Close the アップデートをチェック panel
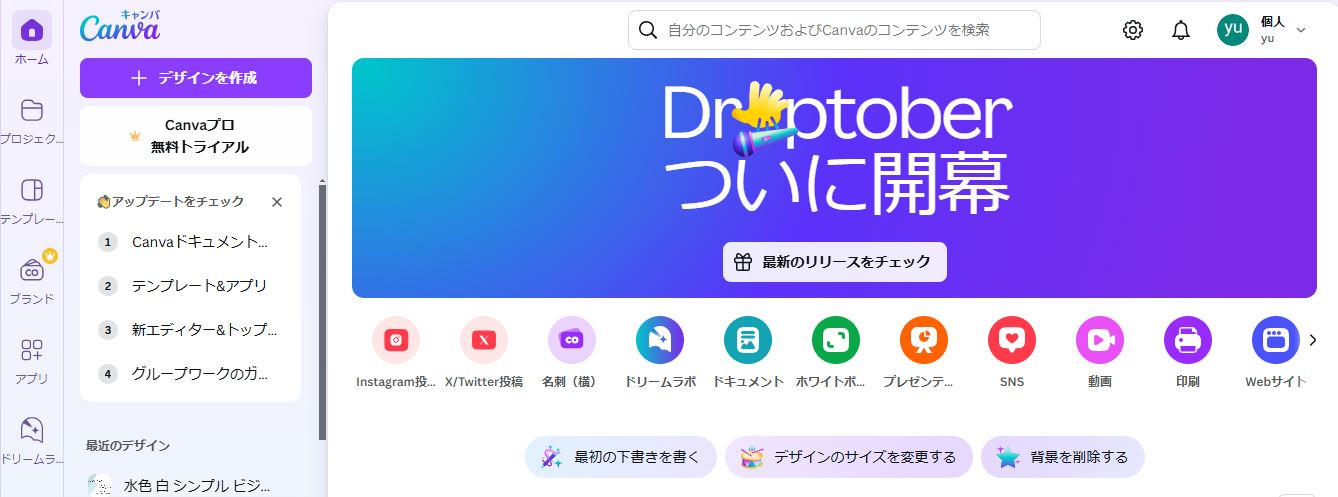1338x497 pixels. tap(277, 202)
